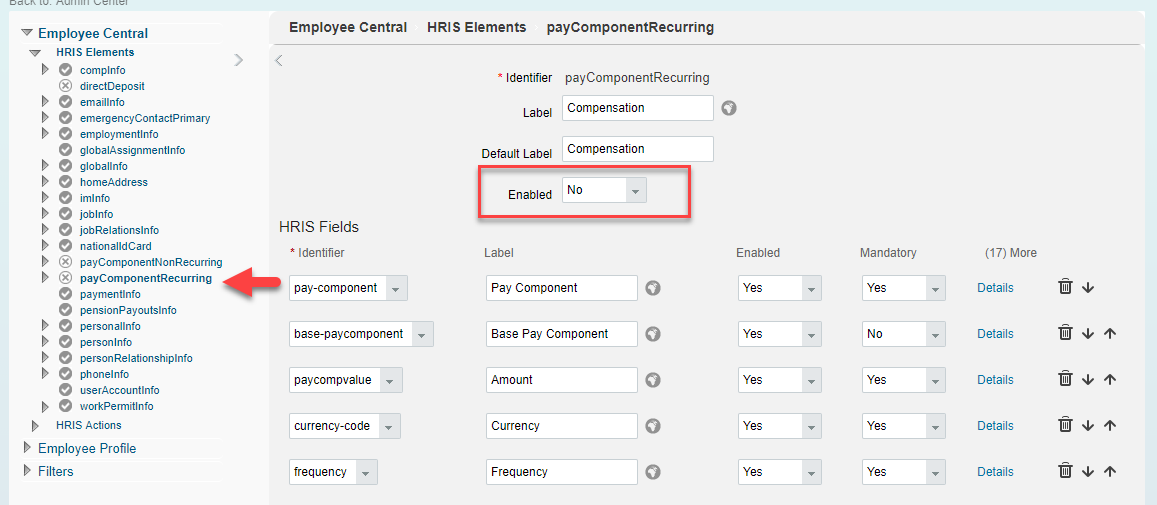The width and height of the screenshot is (1157, 505).
Task: Open translations globe for the Currency label
Action: (x=652, y=426)
